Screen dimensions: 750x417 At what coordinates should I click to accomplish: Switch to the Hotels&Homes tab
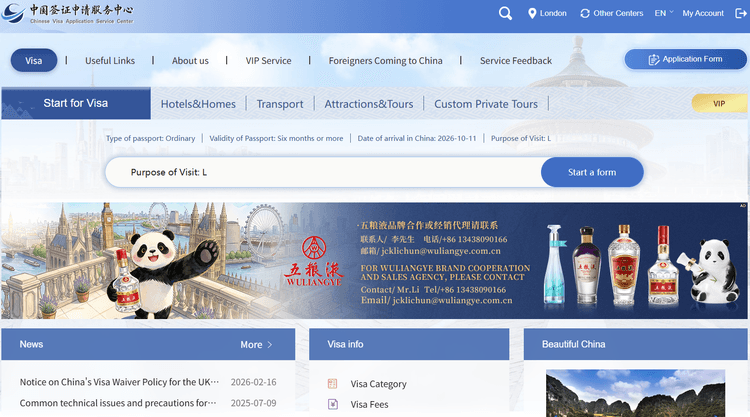198,104
